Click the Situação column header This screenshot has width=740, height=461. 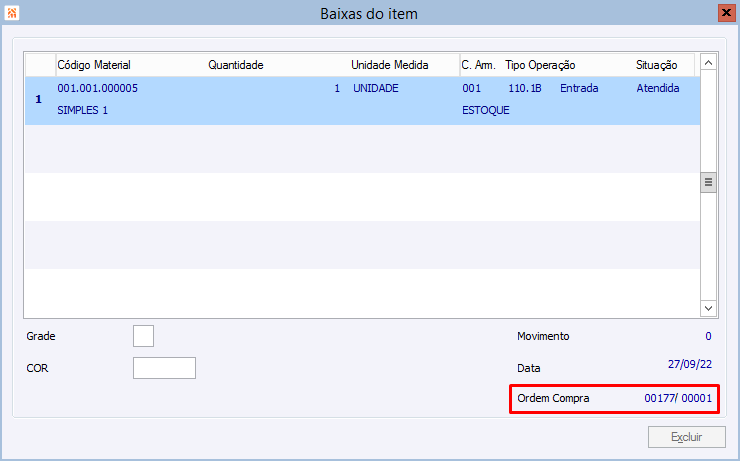[656, 65]
